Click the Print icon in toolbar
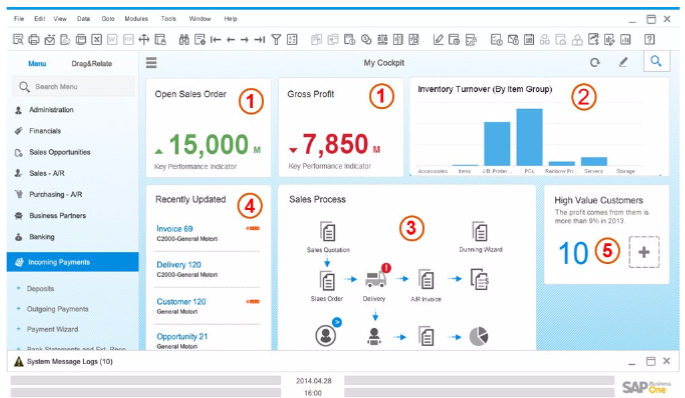 pyautogui.click(x=34, y=40)
